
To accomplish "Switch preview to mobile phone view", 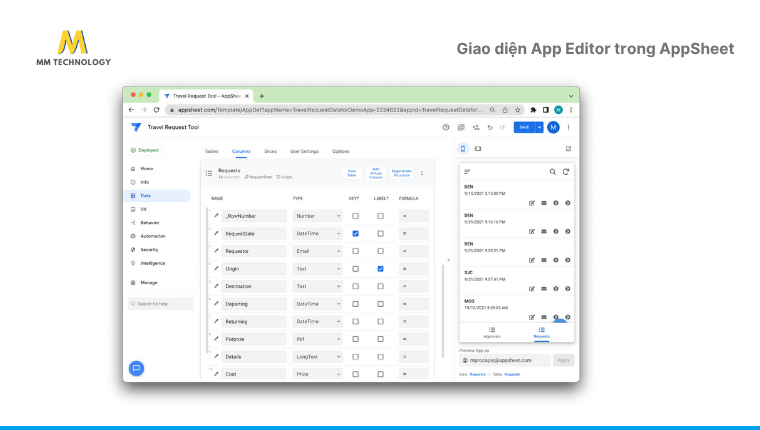I will (463, 149).
